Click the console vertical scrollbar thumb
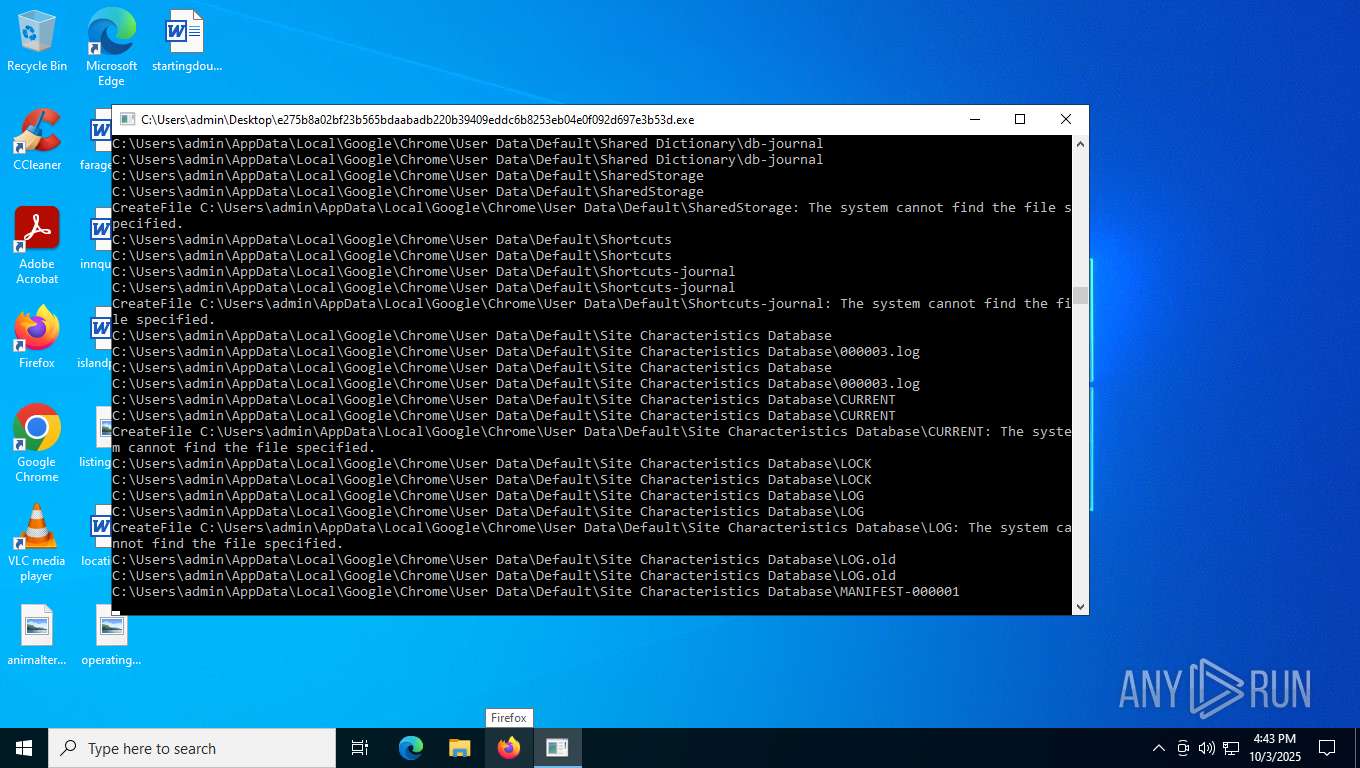The width and height of the screenshot is (1360, 768). [1080, 295]
